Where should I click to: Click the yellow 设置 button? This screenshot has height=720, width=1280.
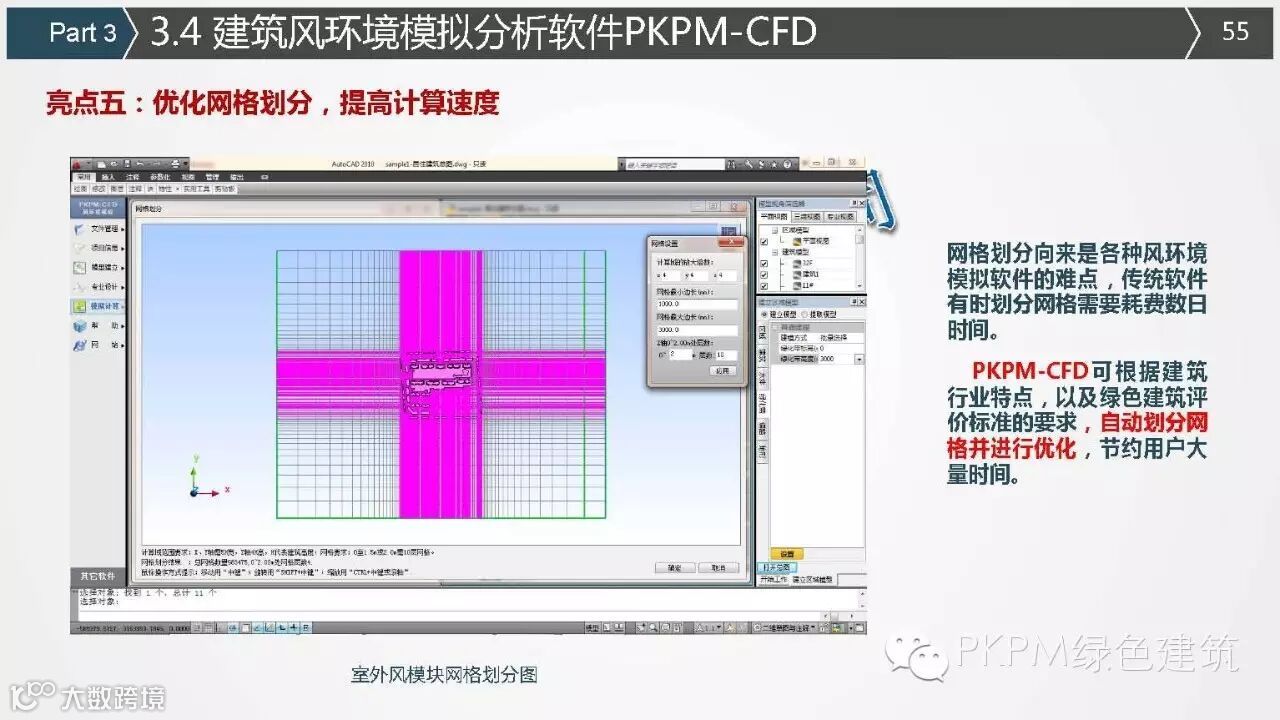coord(787,554)
